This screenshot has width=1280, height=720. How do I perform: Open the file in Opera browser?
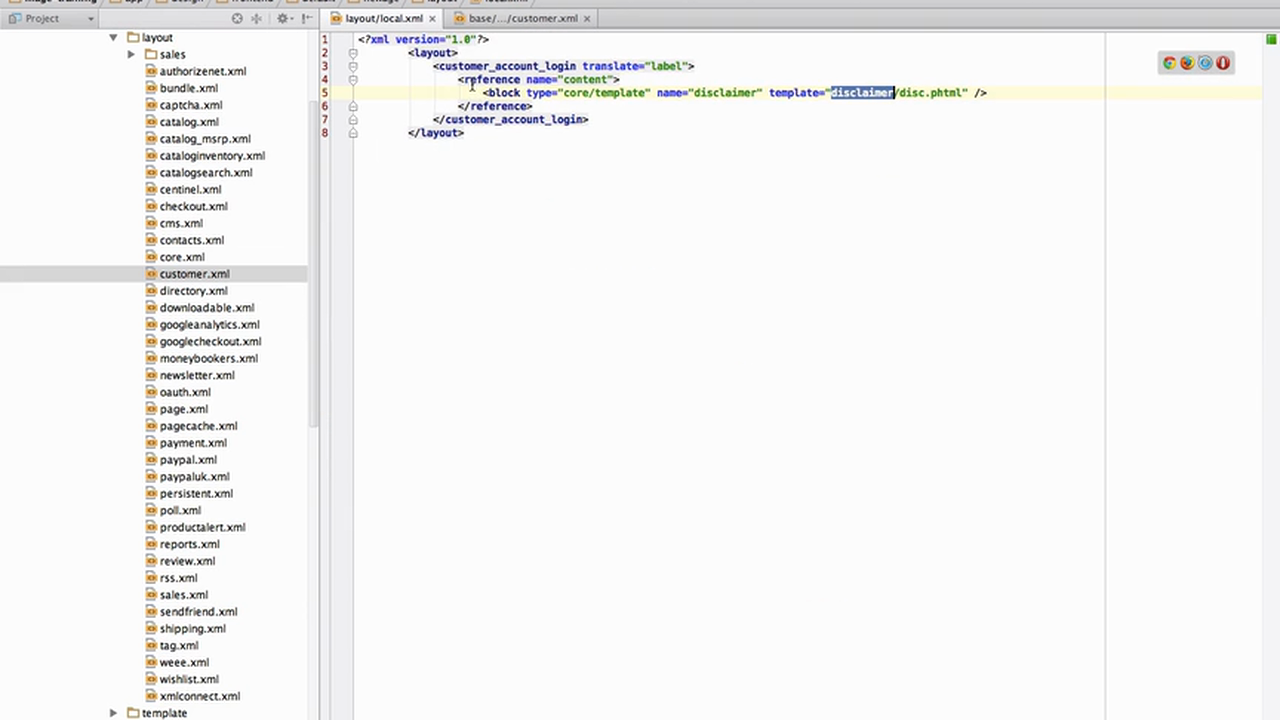[1223, 62]
